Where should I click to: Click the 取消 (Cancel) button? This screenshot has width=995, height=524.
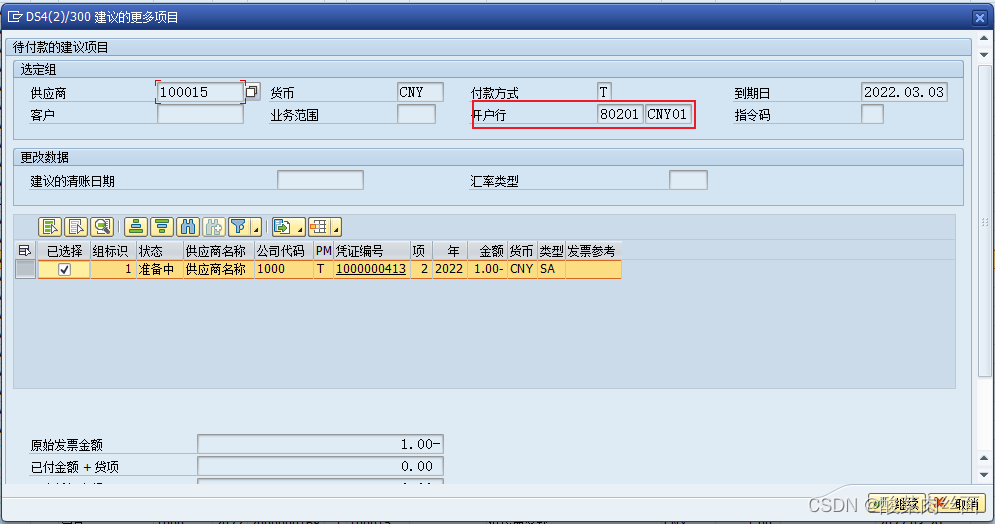(957, 504)
